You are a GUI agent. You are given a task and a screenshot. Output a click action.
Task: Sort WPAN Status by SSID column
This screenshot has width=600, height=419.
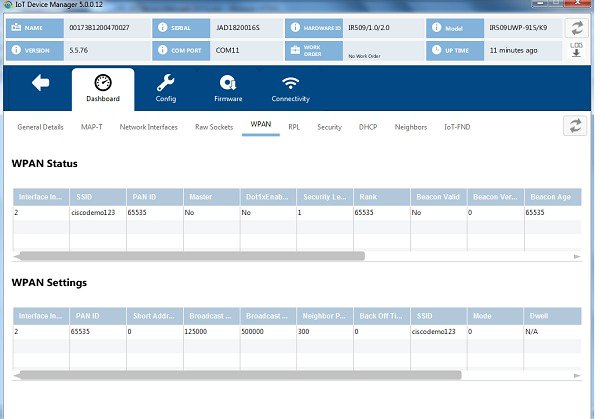click(98, 197)
